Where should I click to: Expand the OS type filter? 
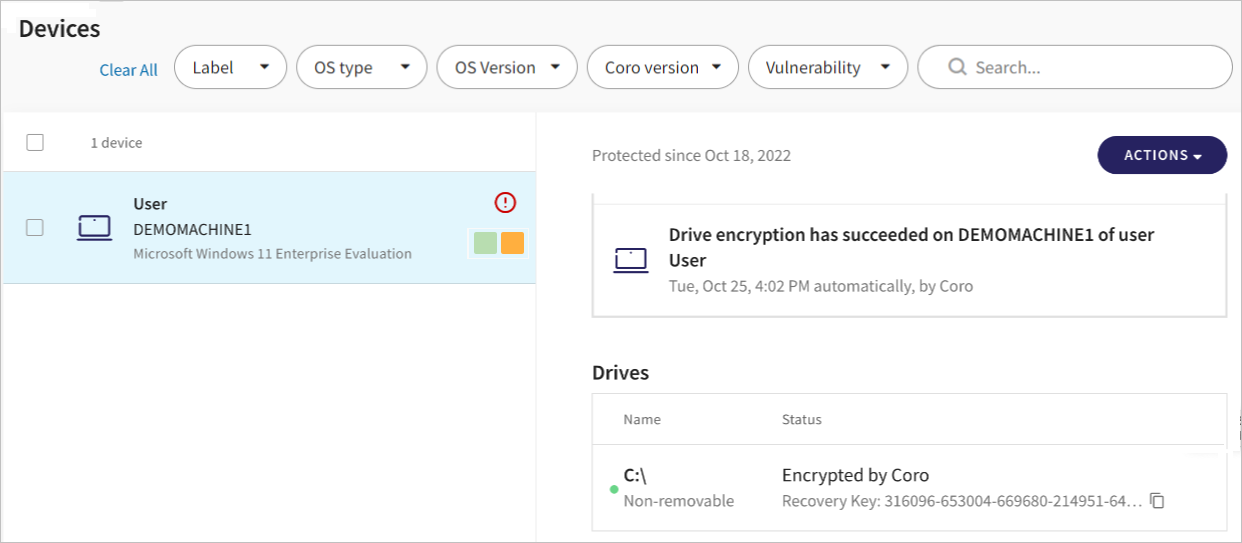[x=362, y=67]
